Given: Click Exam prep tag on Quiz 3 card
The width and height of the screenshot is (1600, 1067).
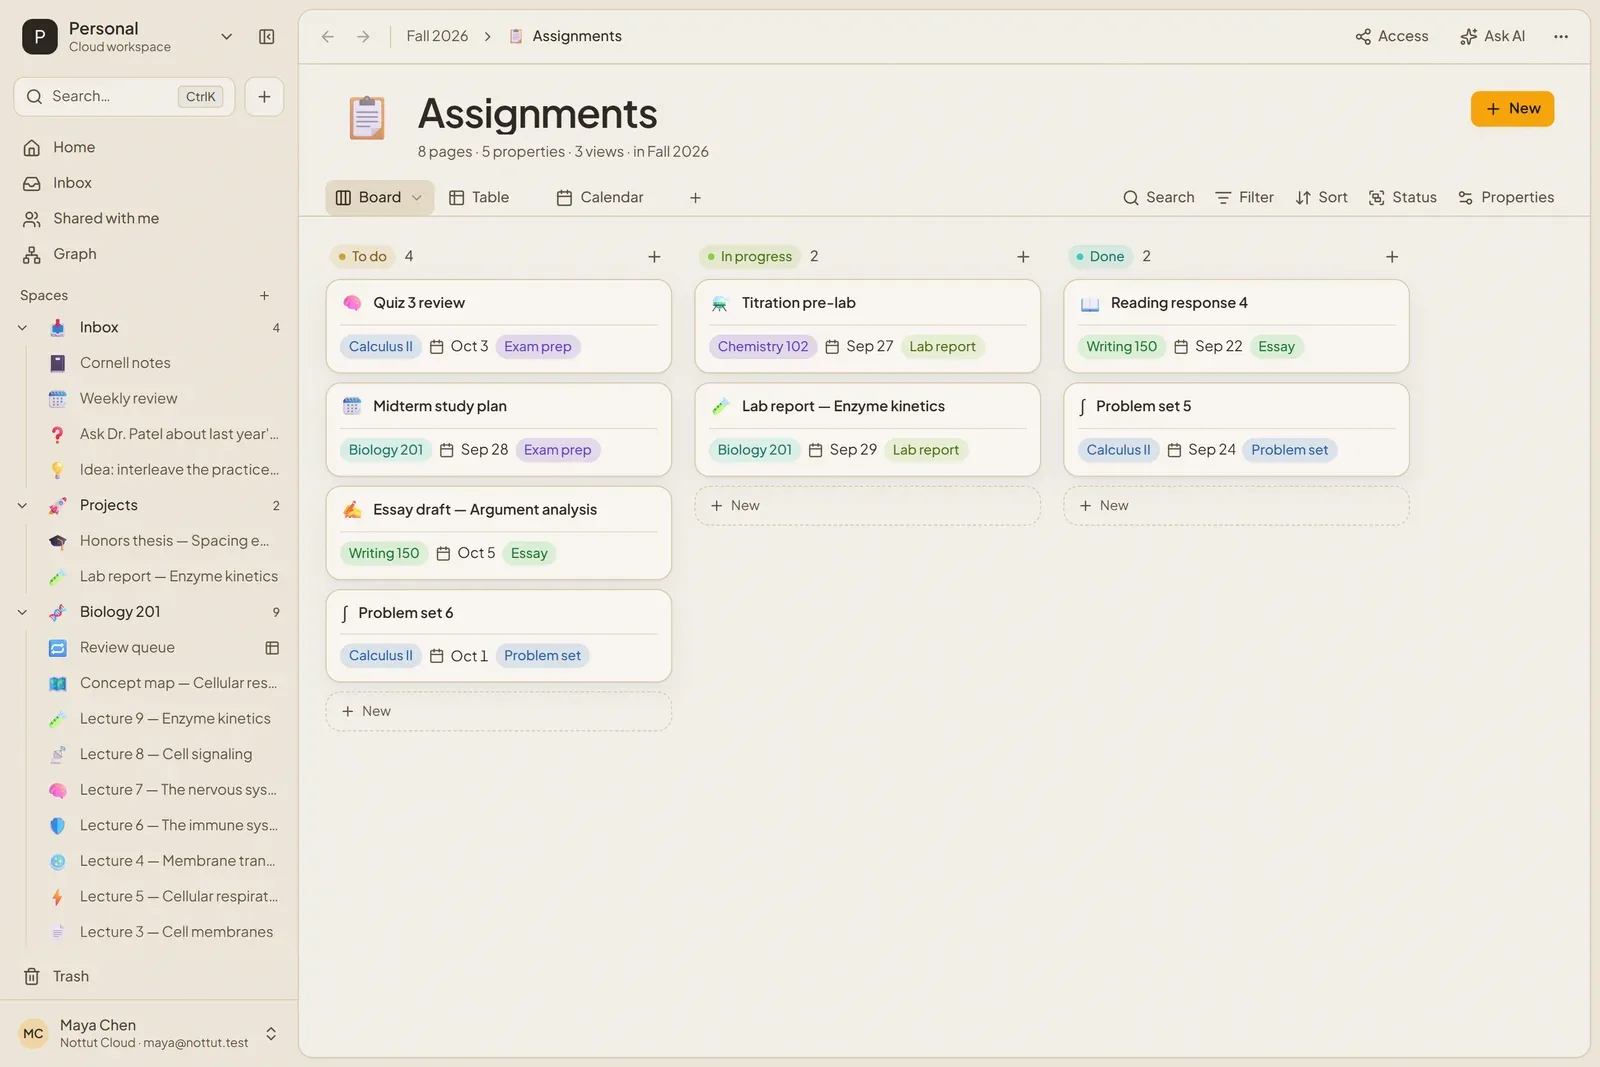Looking at the screenshot, I should click(x=538, y=347).
